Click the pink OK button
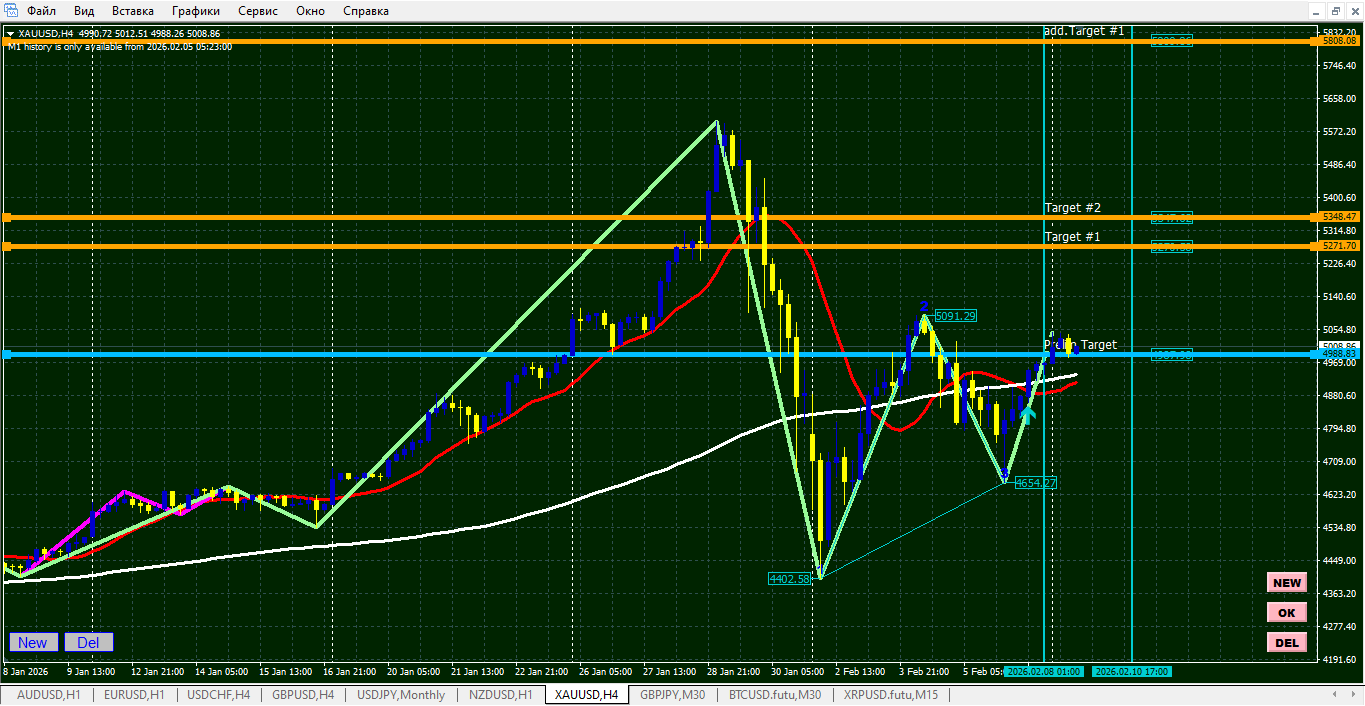 [1287, 613]
